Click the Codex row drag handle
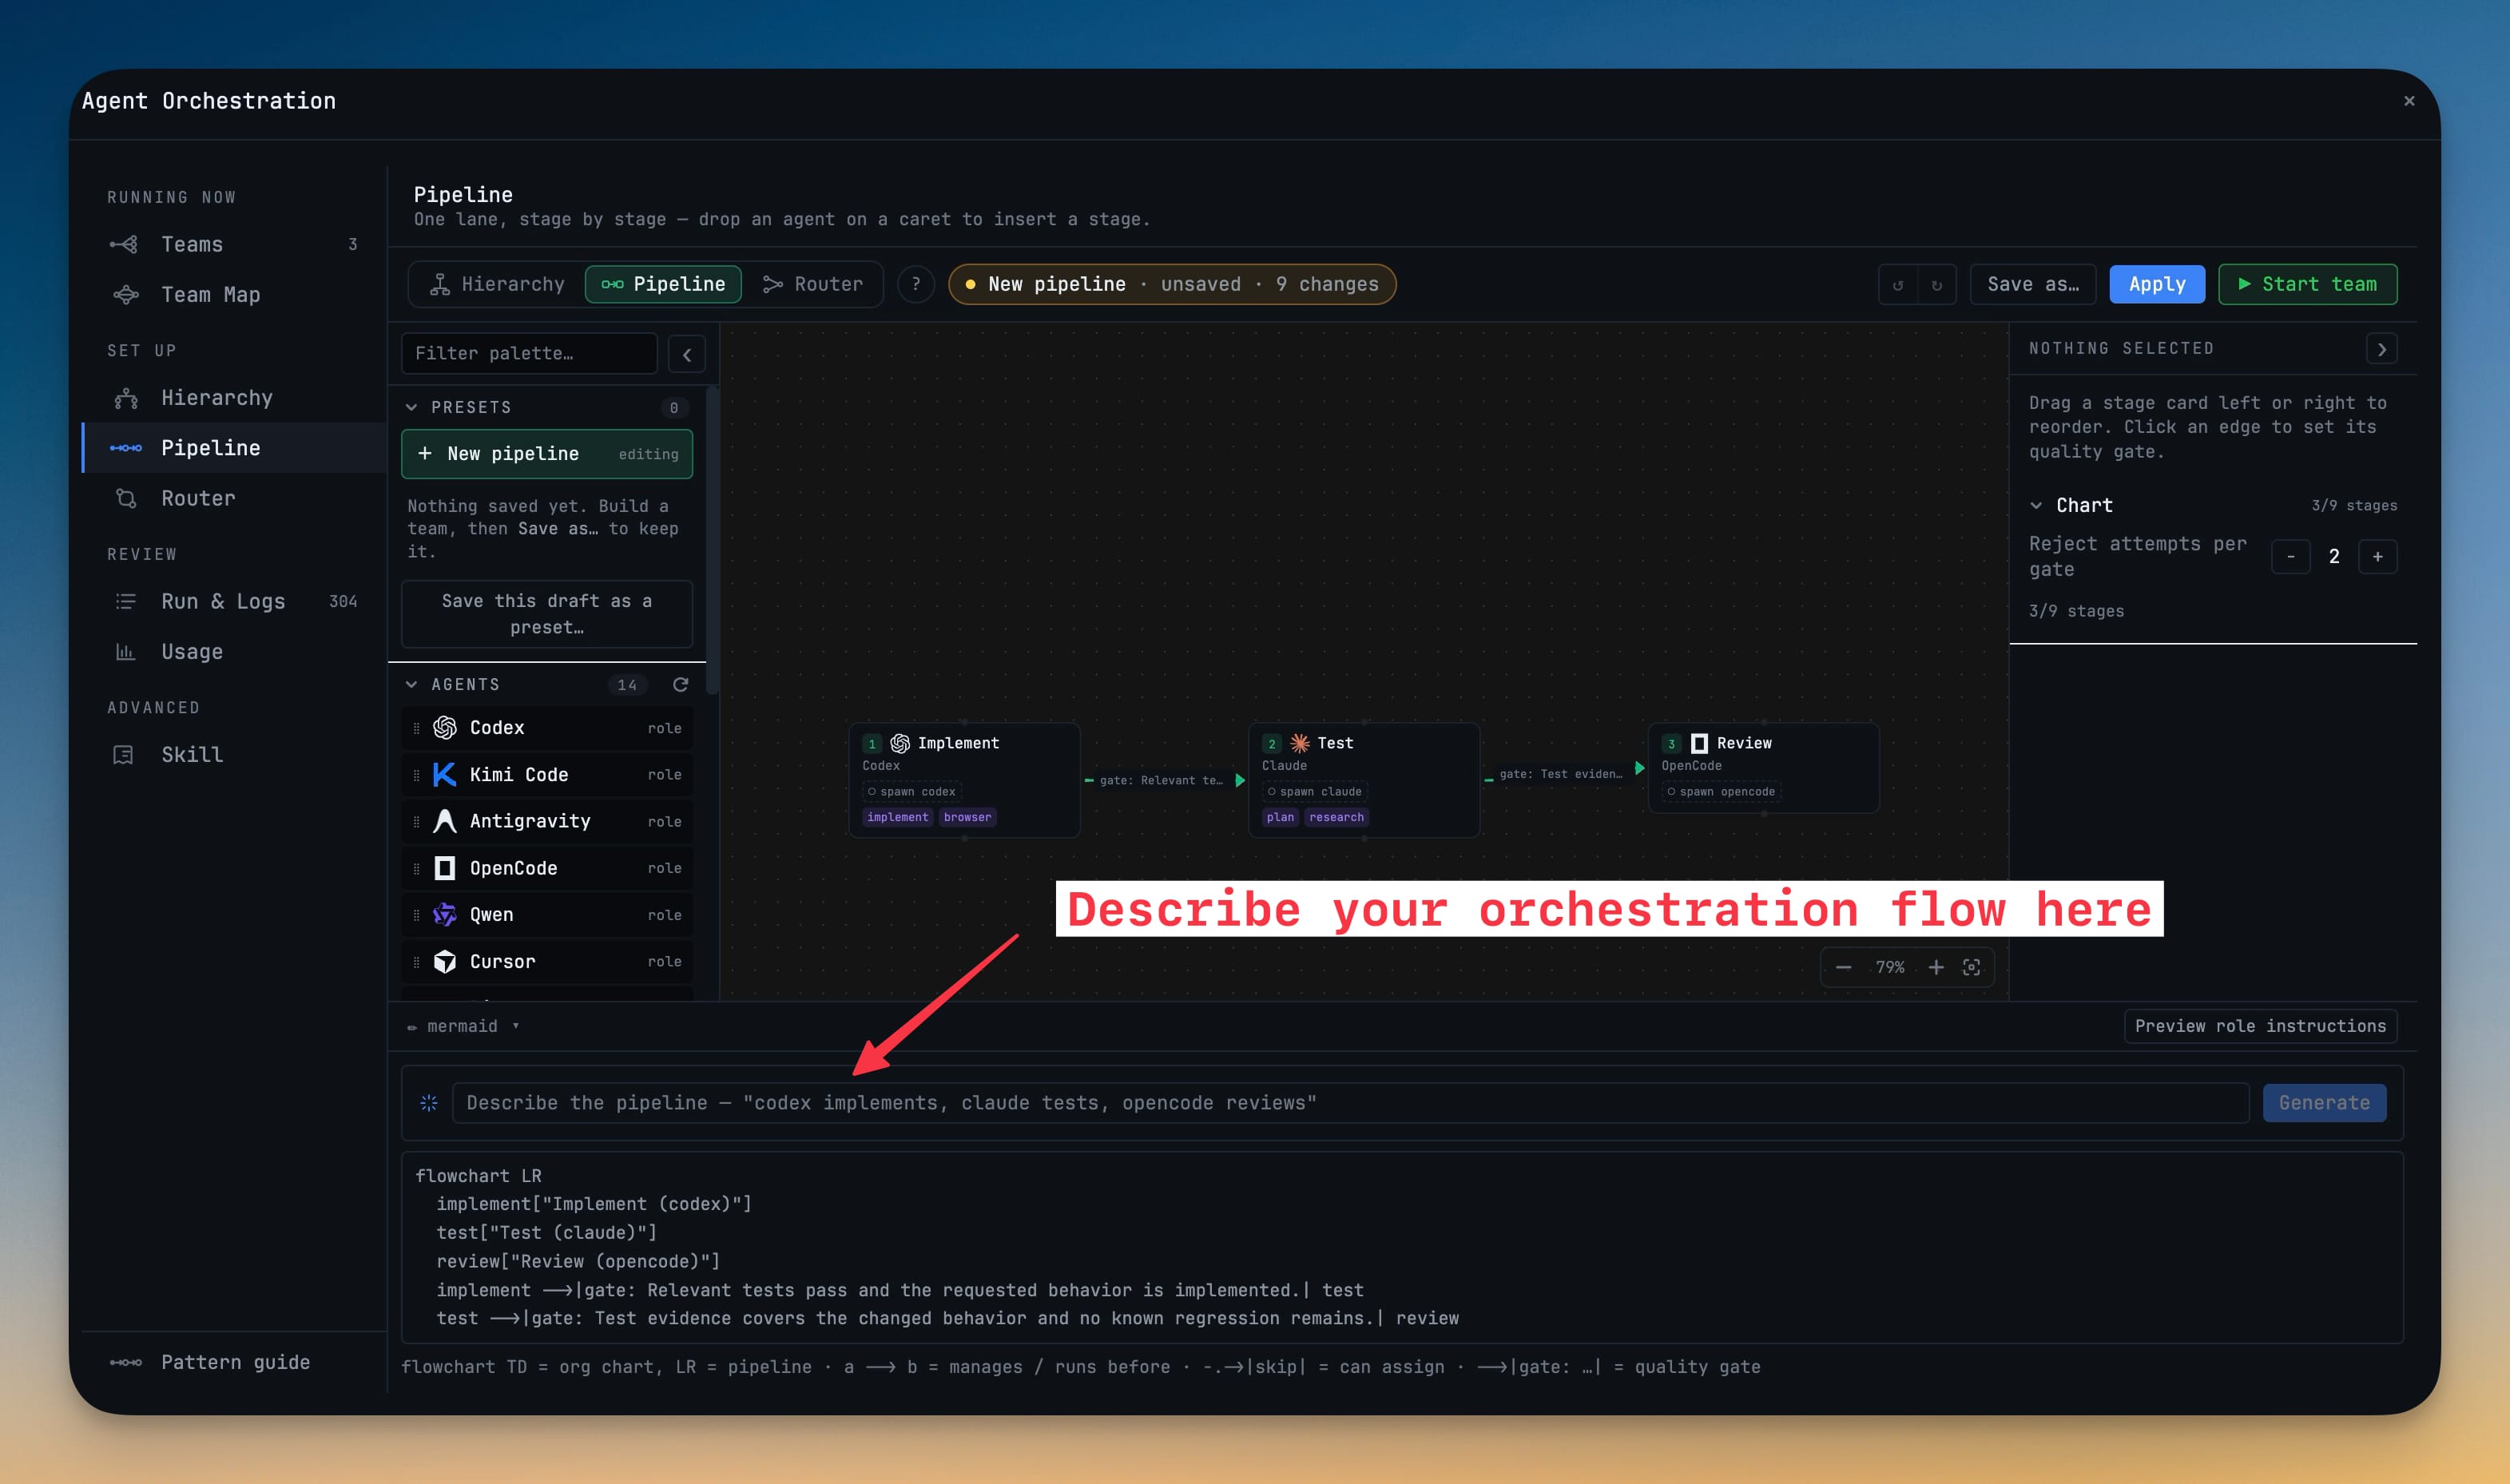Screen dimensions: 2510x1484 point(416,728)
